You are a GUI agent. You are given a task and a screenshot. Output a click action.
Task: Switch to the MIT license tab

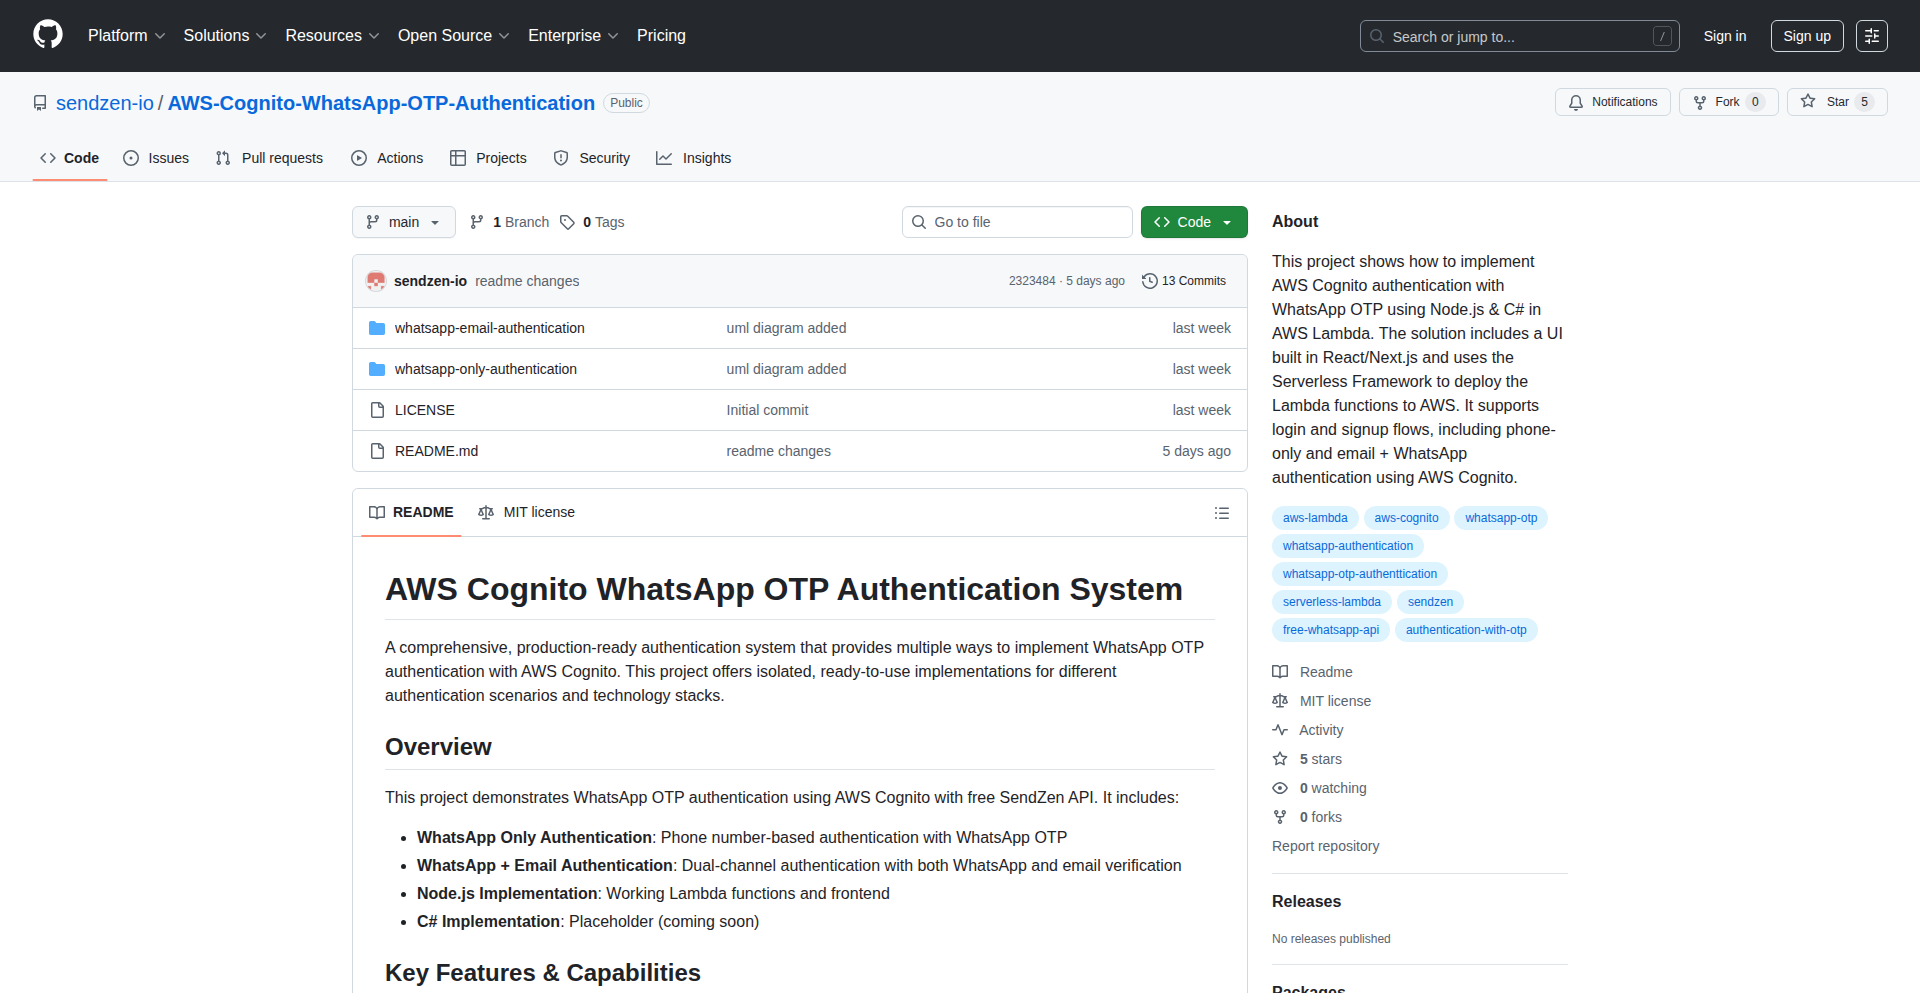pyautogui.click(x=527, y=512)
